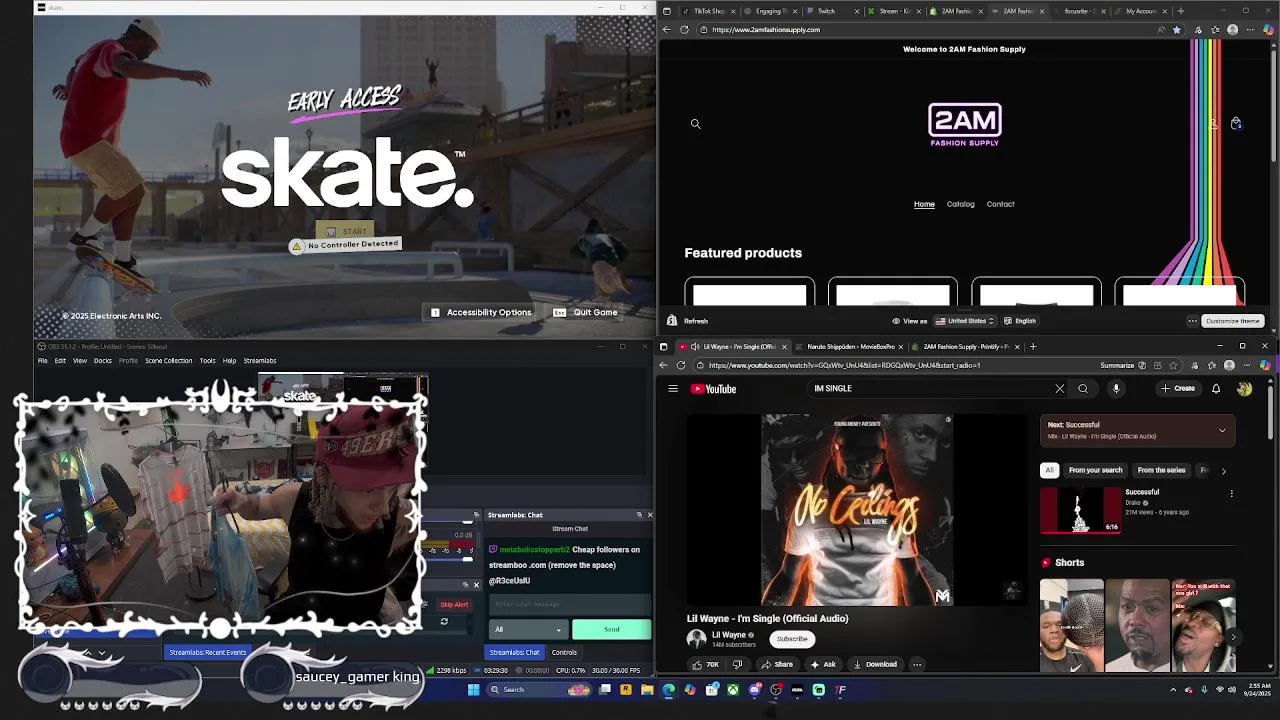The width and height of the screenshot is (1280, 720).
Task: Open File Explorer from the taskbar
Action: [647, 690]
